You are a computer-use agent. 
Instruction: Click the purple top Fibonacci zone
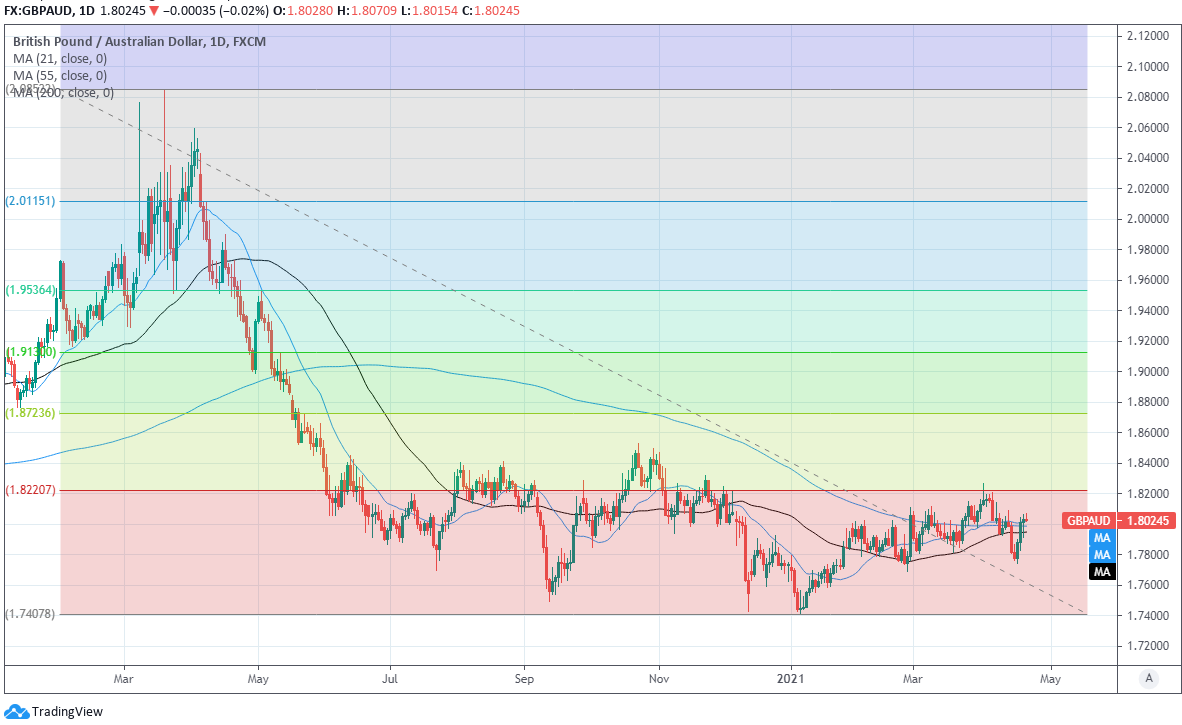[x=600, y=57]
